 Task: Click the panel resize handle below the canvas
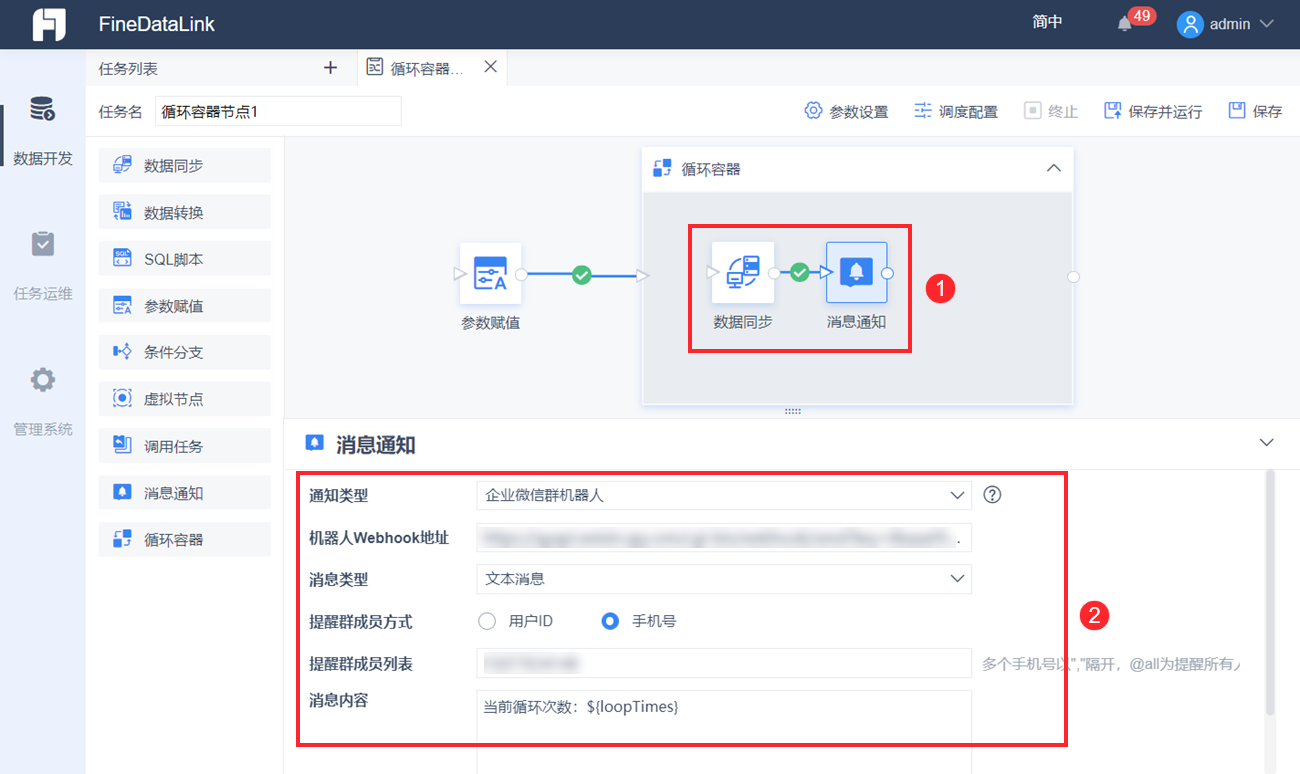[793, 411]
